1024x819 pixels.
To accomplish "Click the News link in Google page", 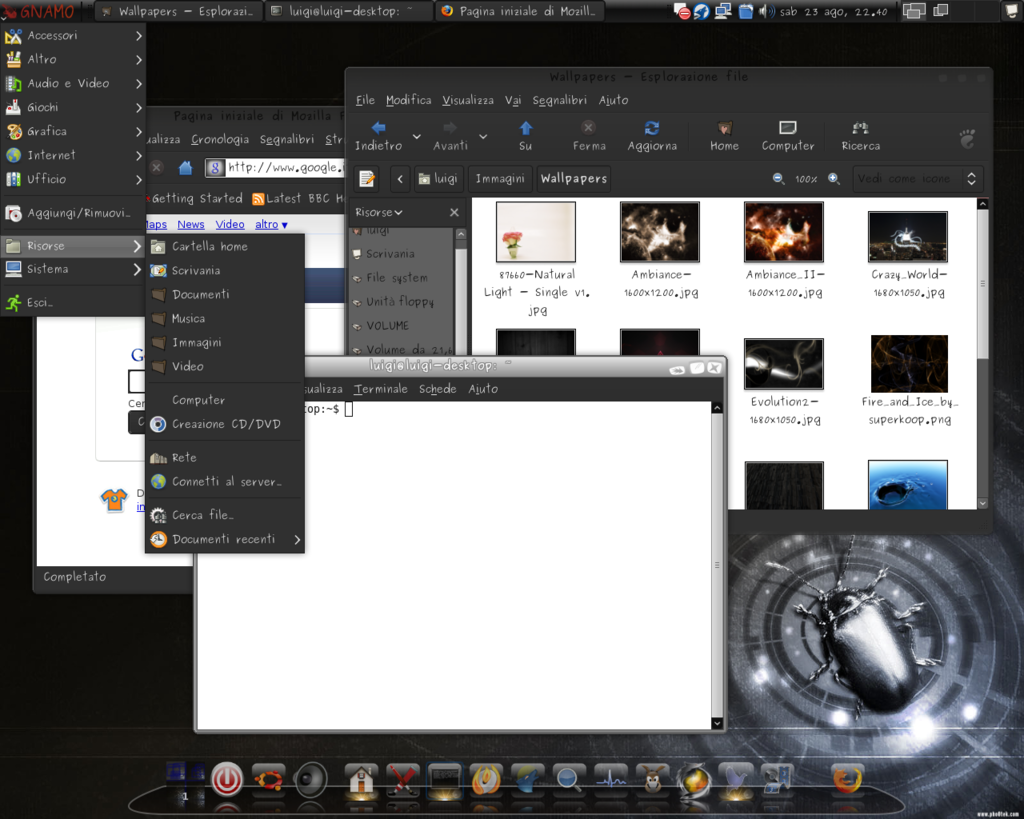I will [191, 225].
